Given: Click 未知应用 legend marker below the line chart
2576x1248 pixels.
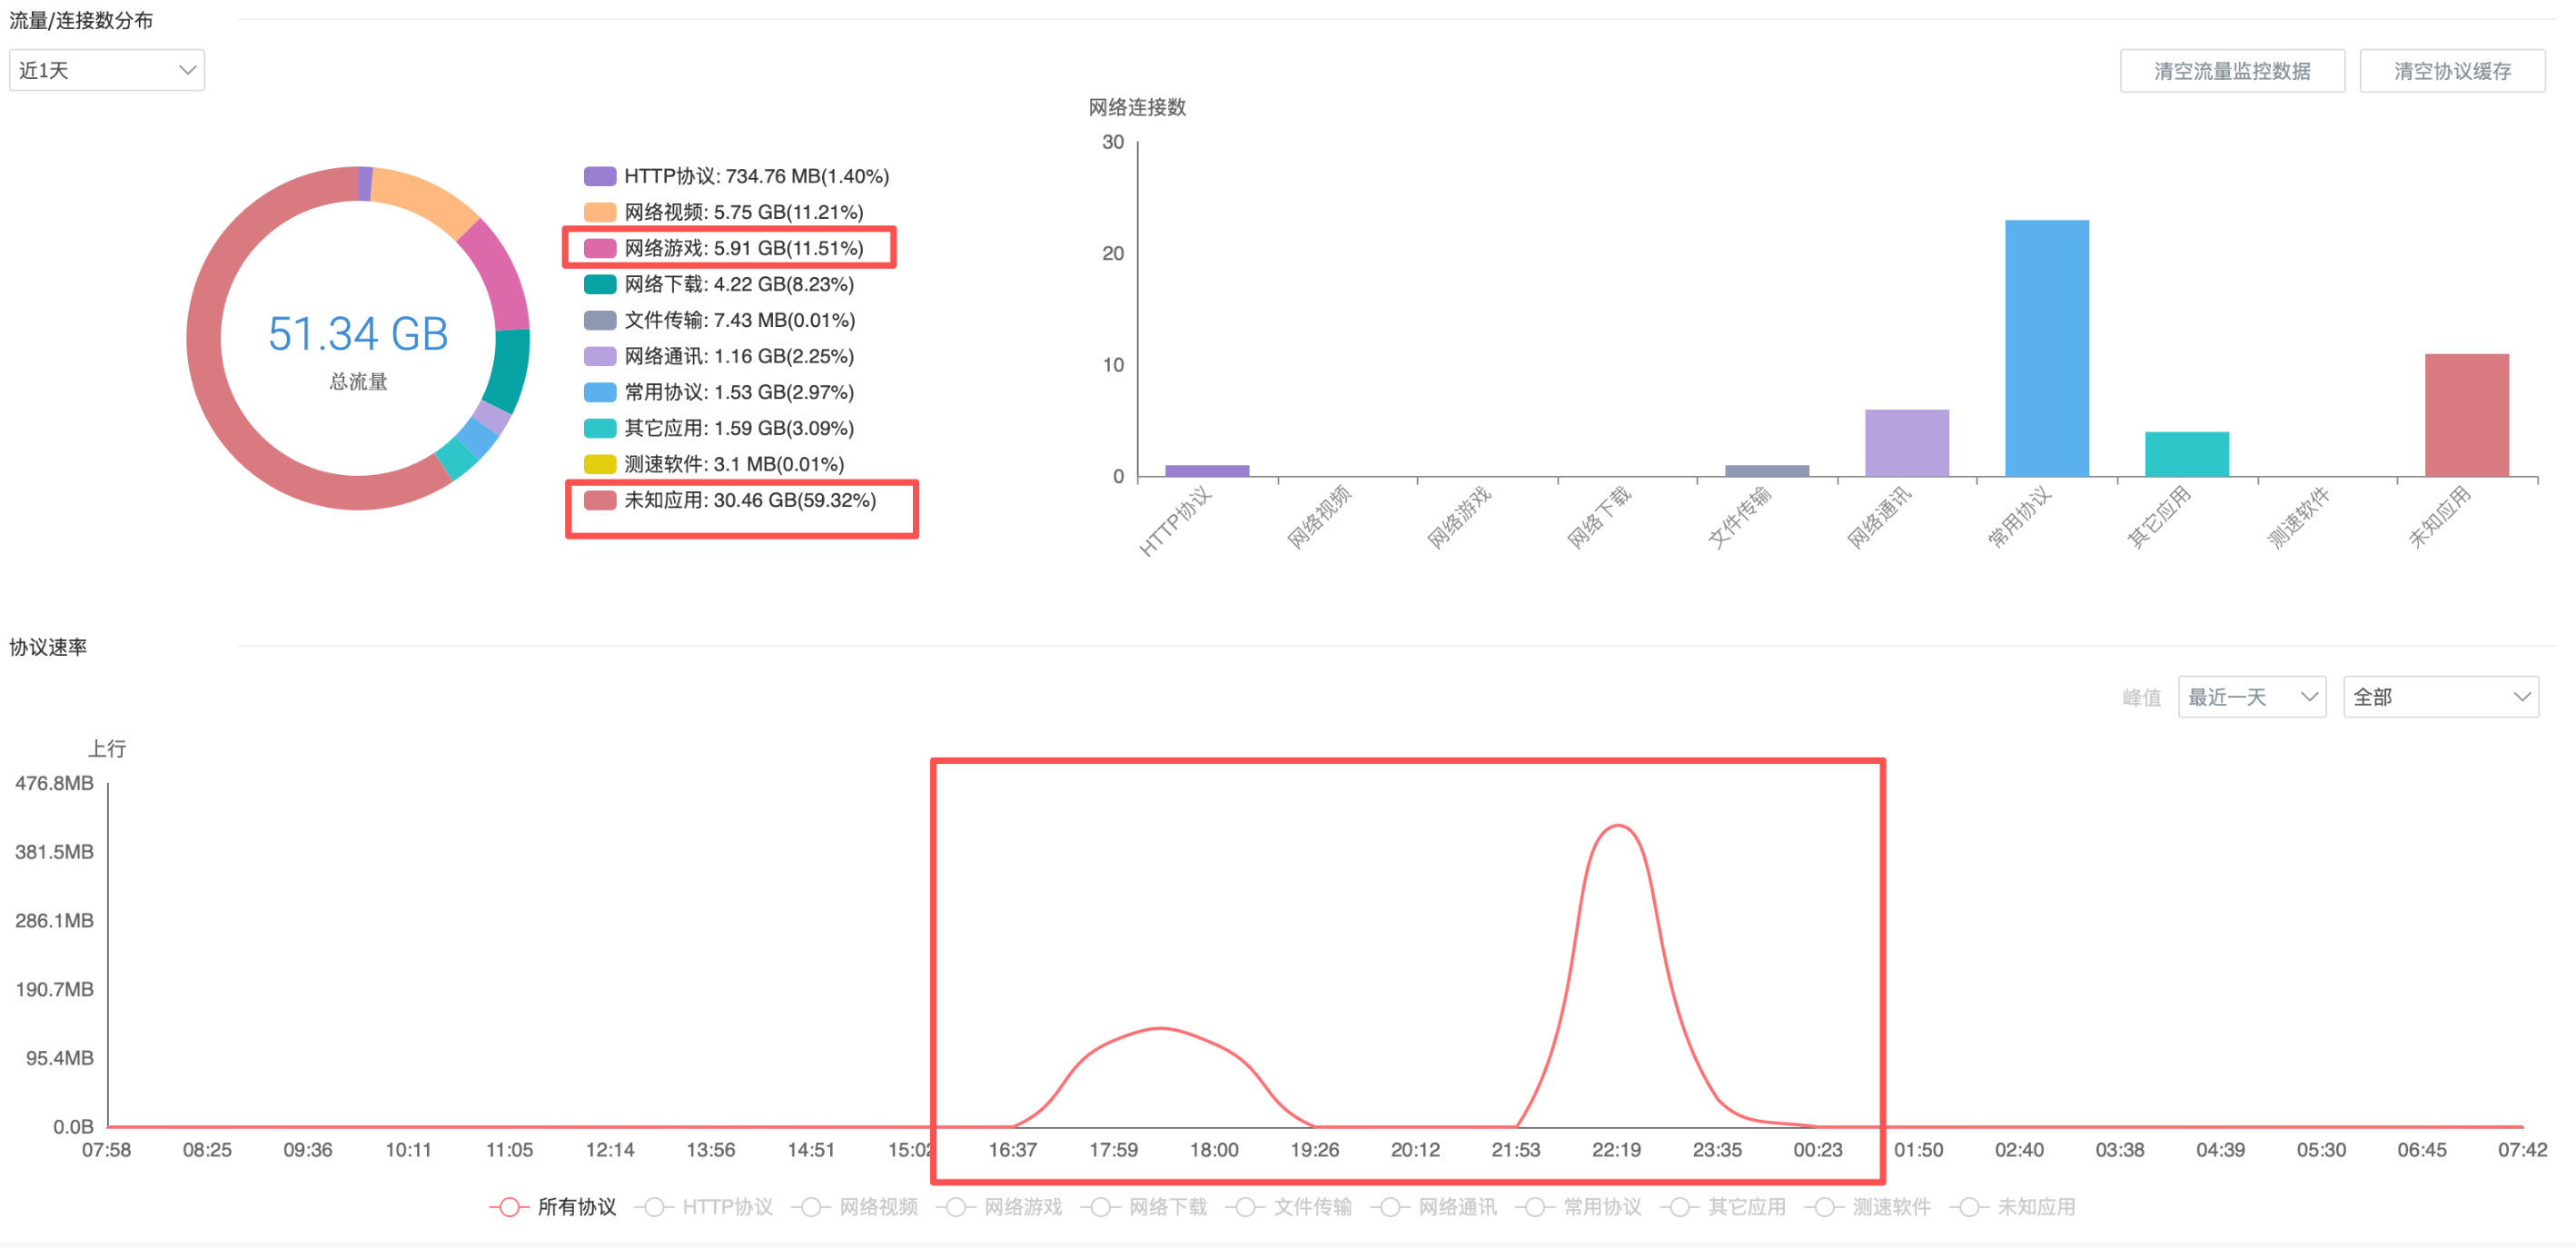Looking at the screenshot, I should pyautogui.click(x=1969, y=1207).
